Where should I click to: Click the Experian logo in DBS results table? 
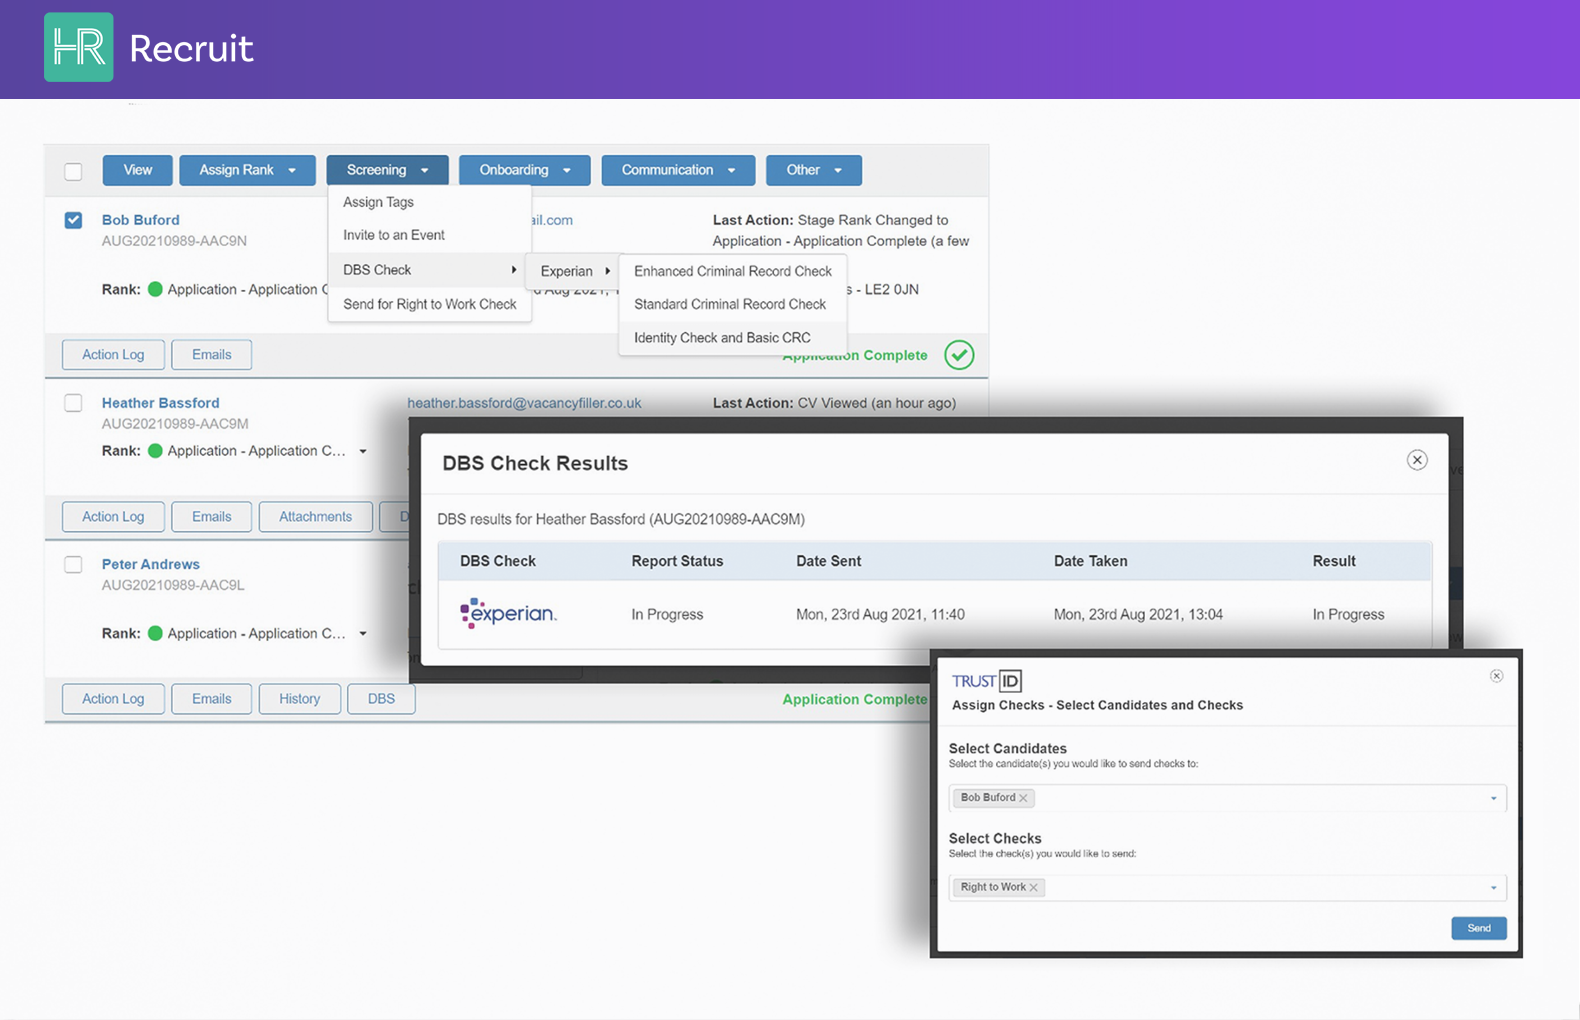[508, 613]
